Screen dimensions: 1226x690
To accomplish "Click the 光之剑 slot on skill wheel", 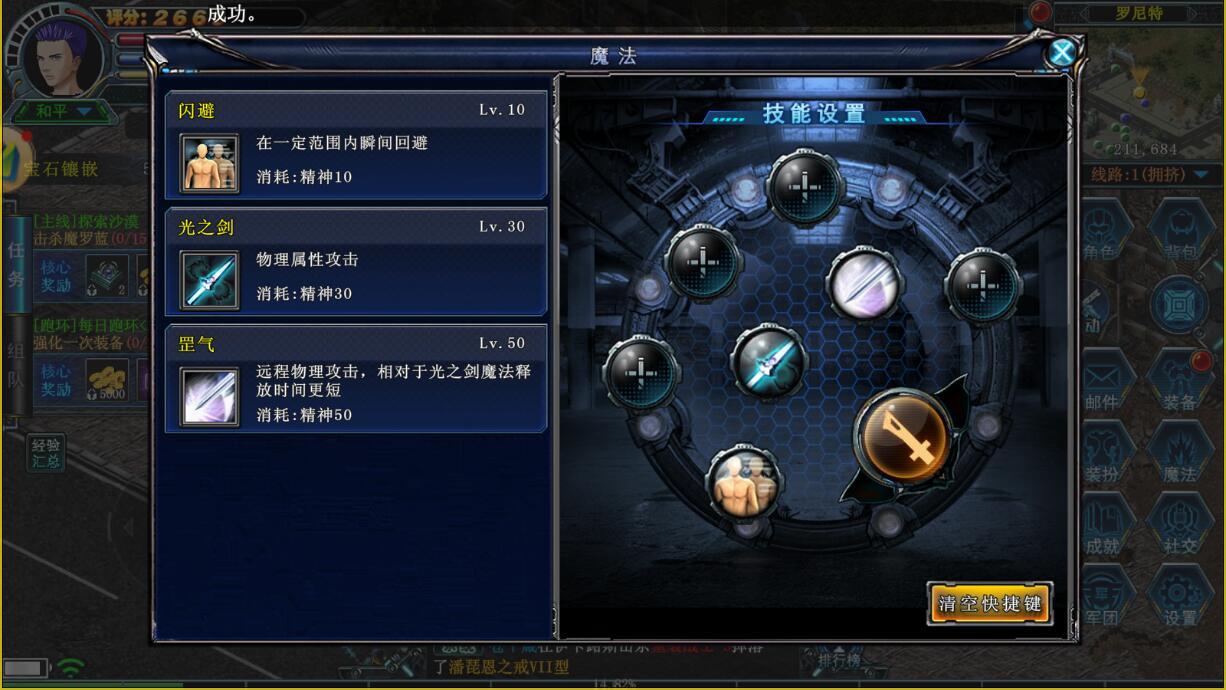I will 768,361.
